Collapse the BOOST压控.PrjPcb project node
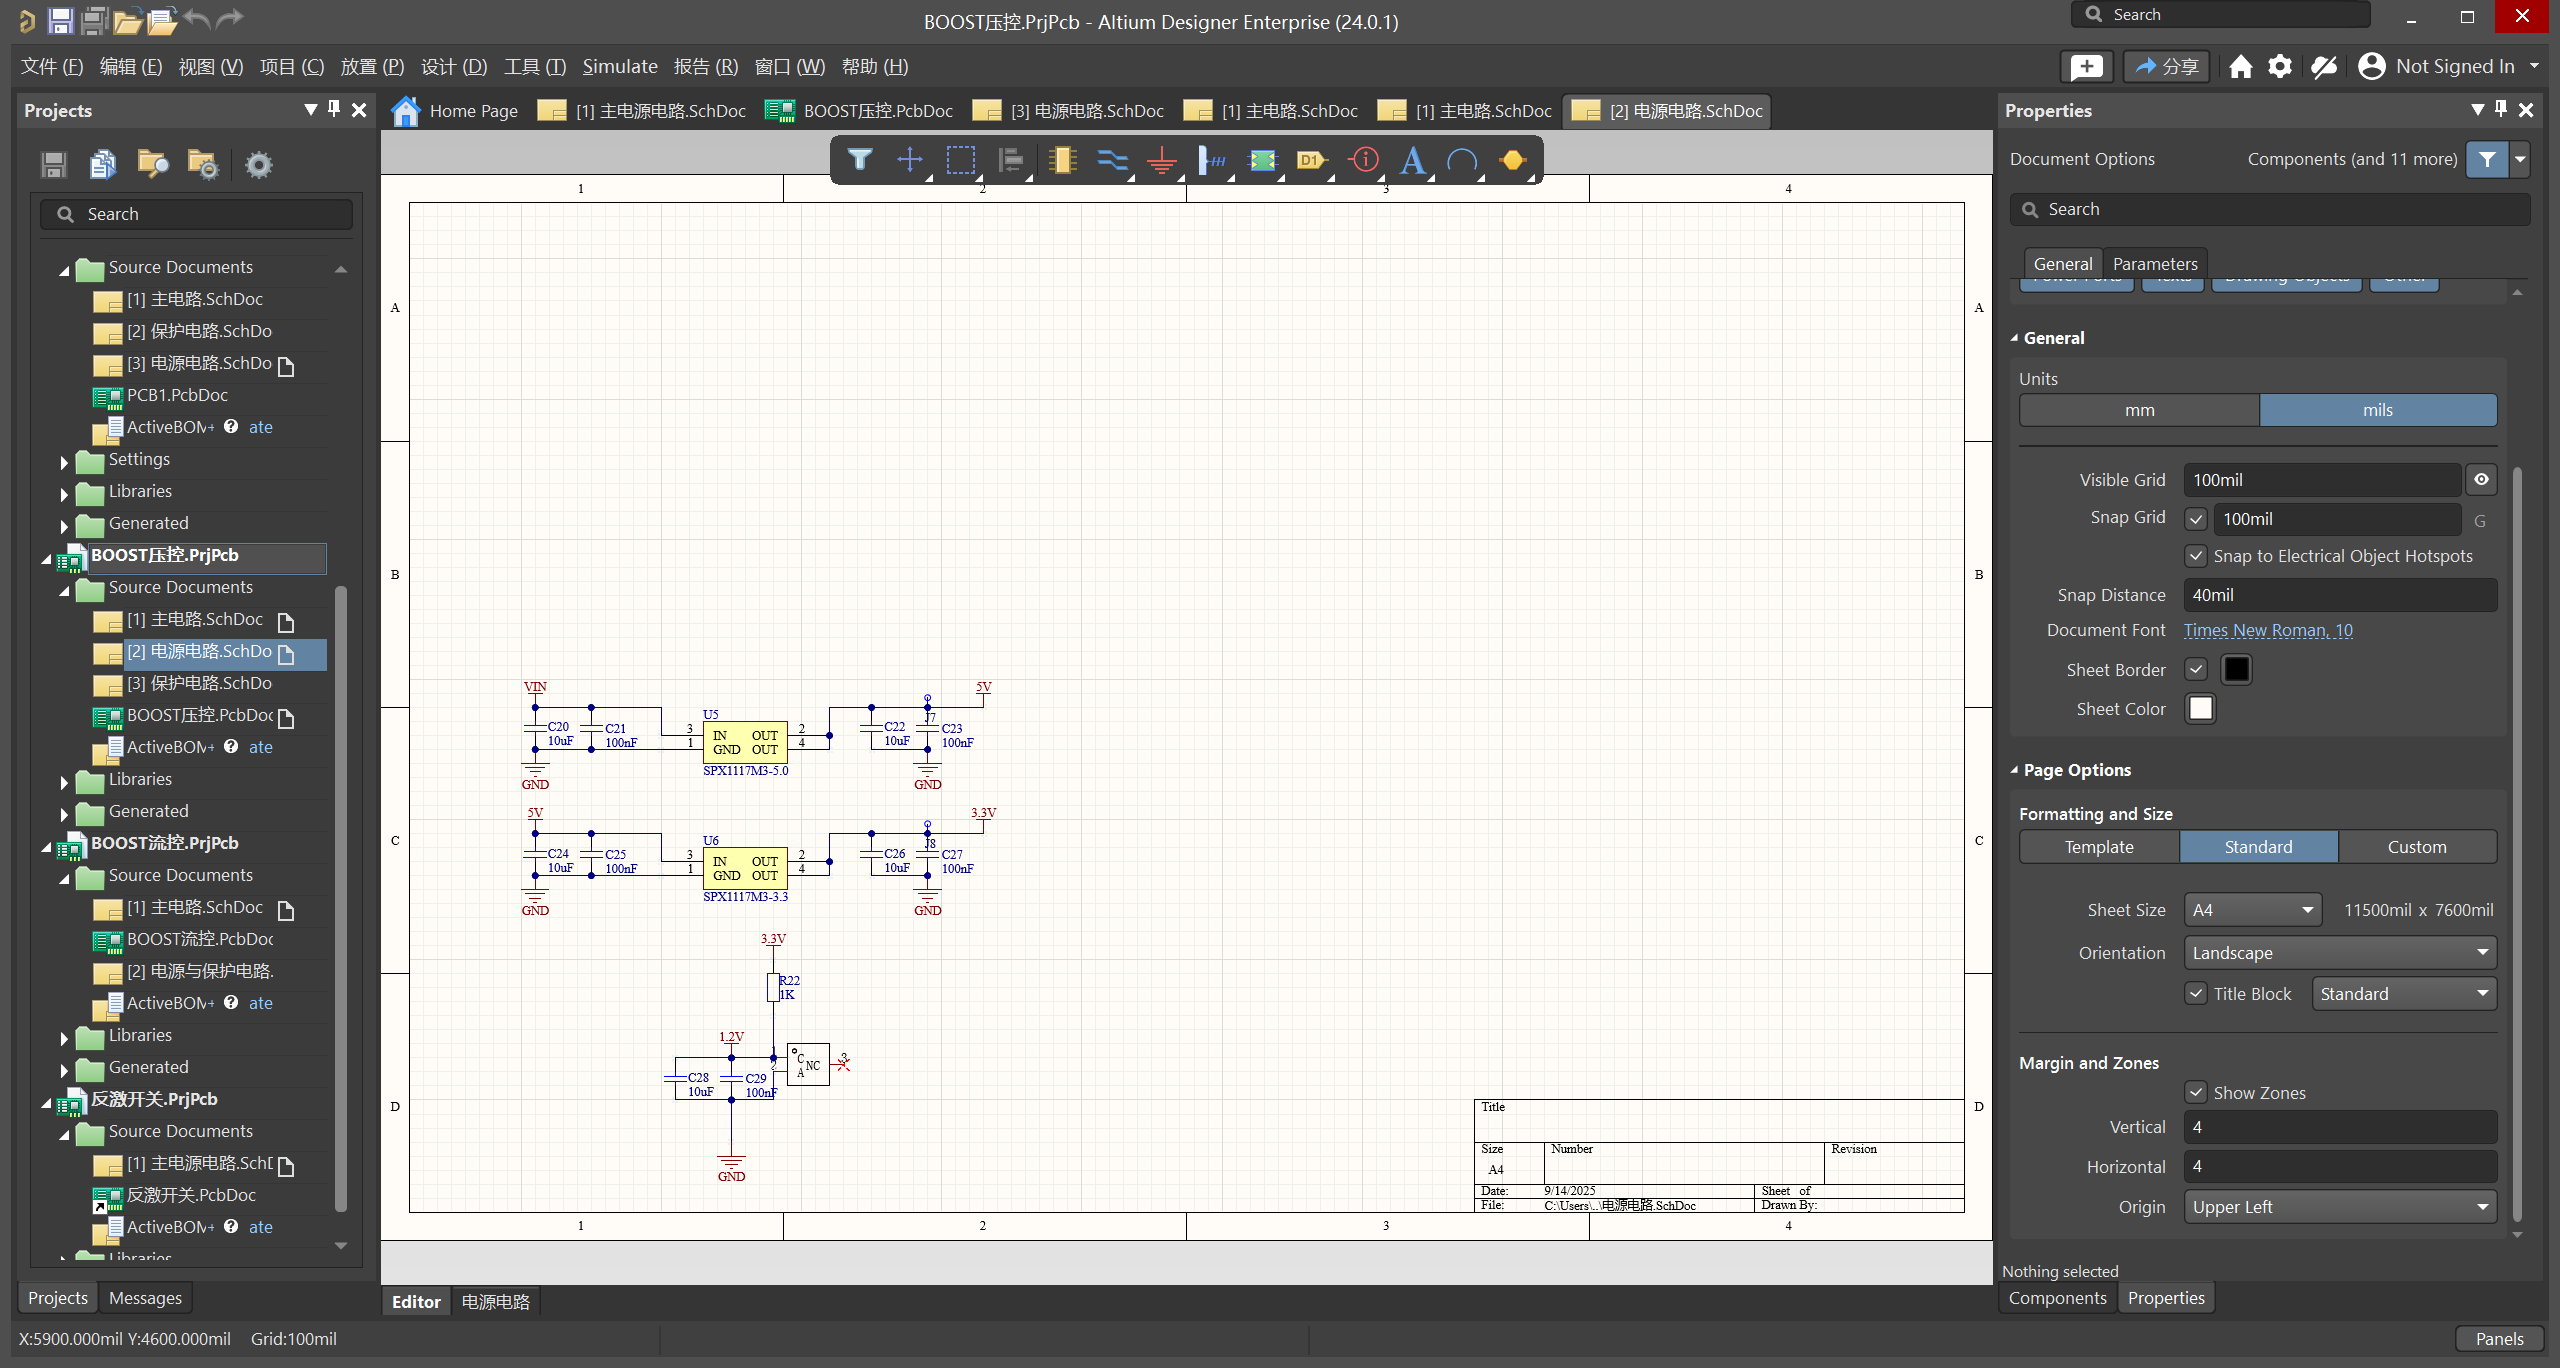 [46, 558]
